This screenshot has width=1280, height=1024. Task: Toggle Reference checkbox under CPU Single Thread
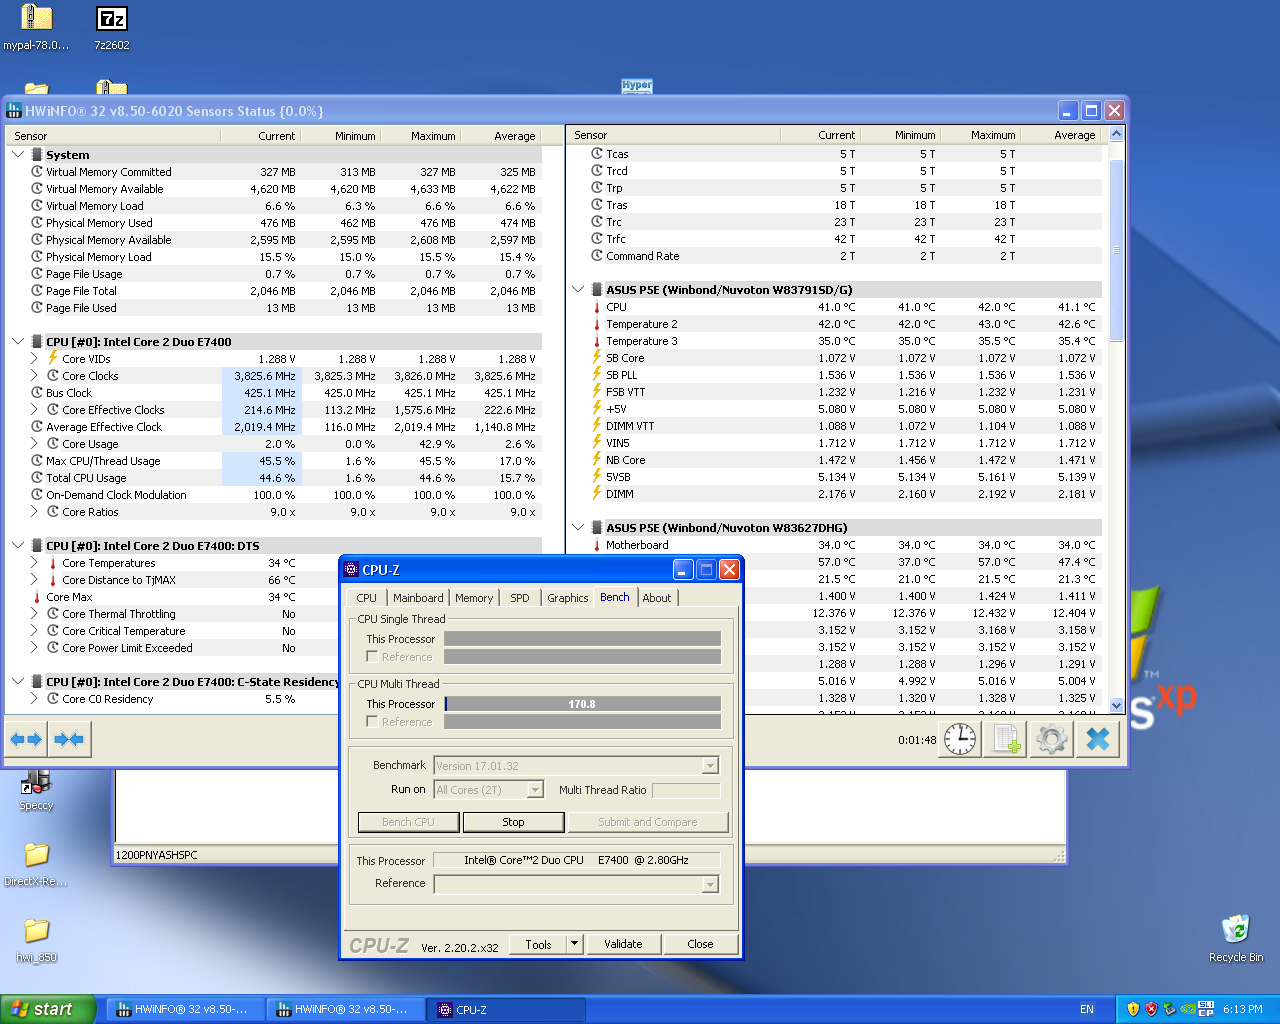click(x=372, y=657)
